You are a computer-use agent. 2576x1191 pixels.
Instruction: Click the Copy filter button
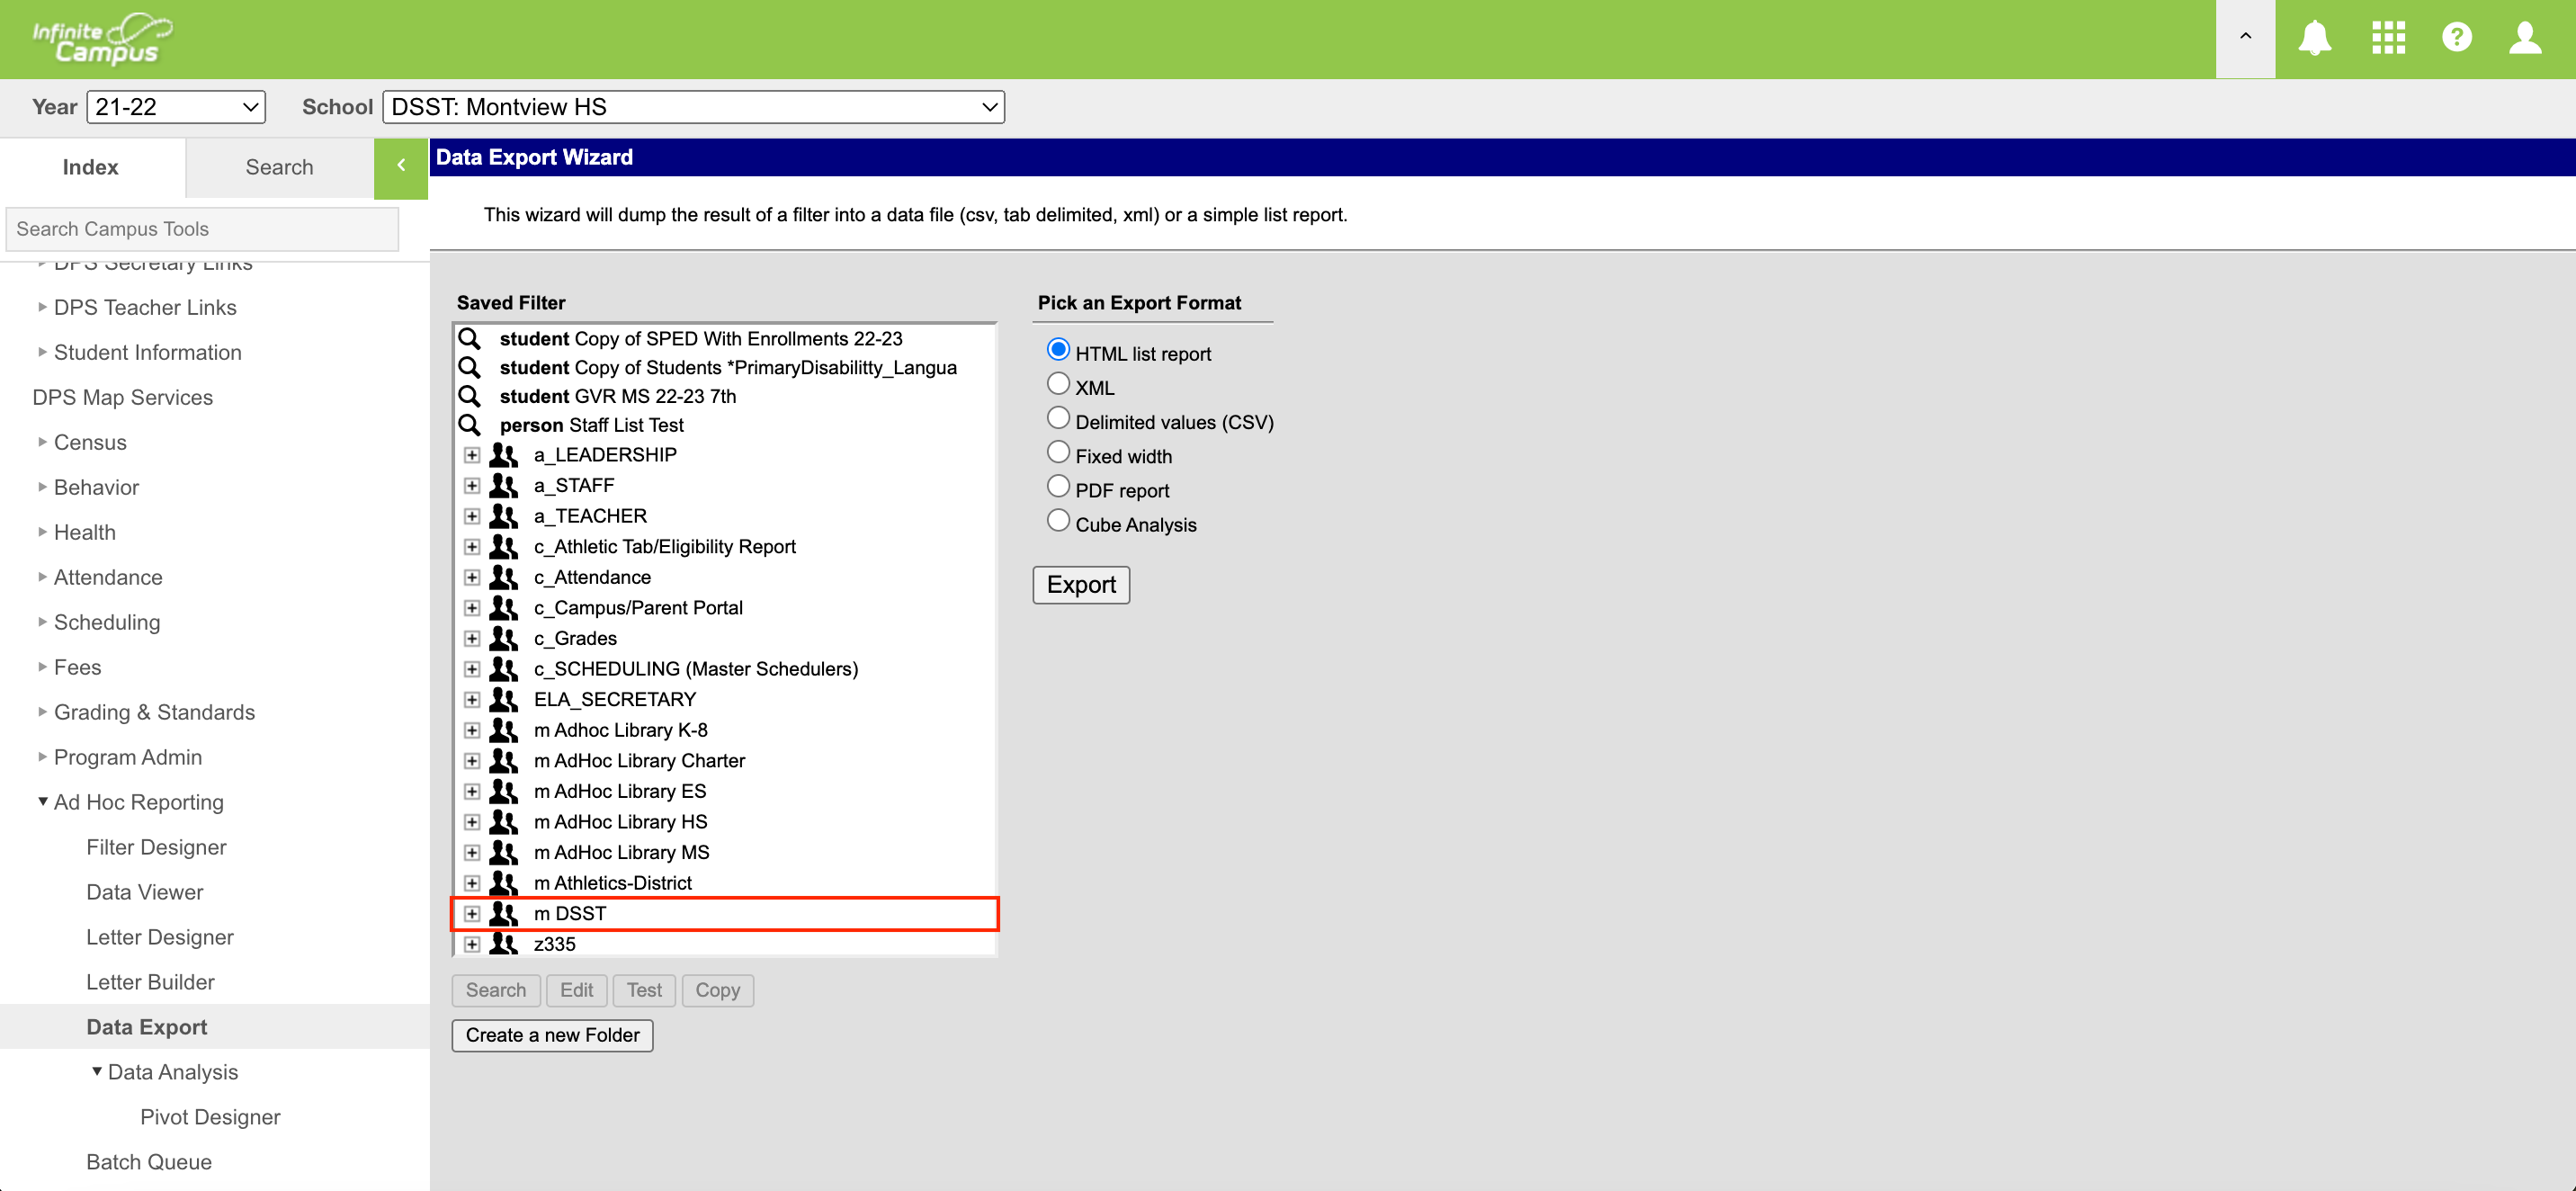coord(718,990)
